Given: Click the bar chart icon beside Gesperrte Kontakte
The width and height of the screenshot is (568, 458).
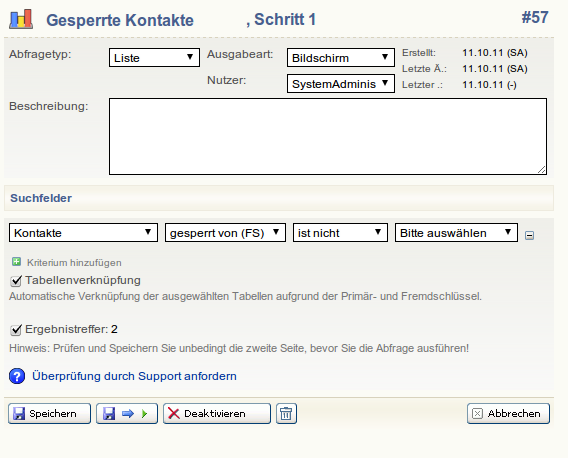Looking at the screenshot, I should click(x=21, y=19).
